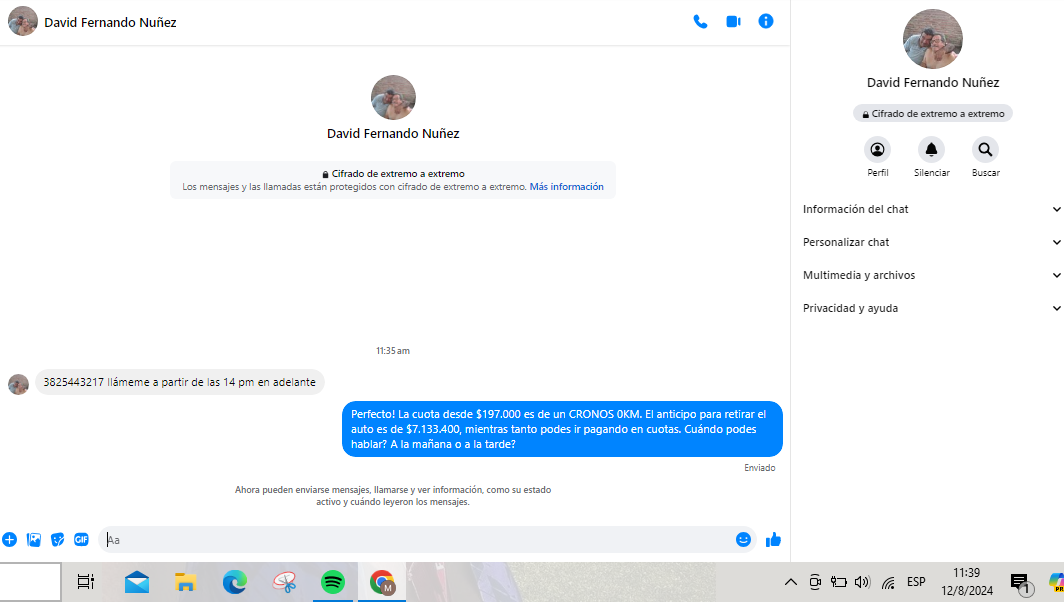Start a voice call with David
The image size is (1064, 602).
click(700, 21)
